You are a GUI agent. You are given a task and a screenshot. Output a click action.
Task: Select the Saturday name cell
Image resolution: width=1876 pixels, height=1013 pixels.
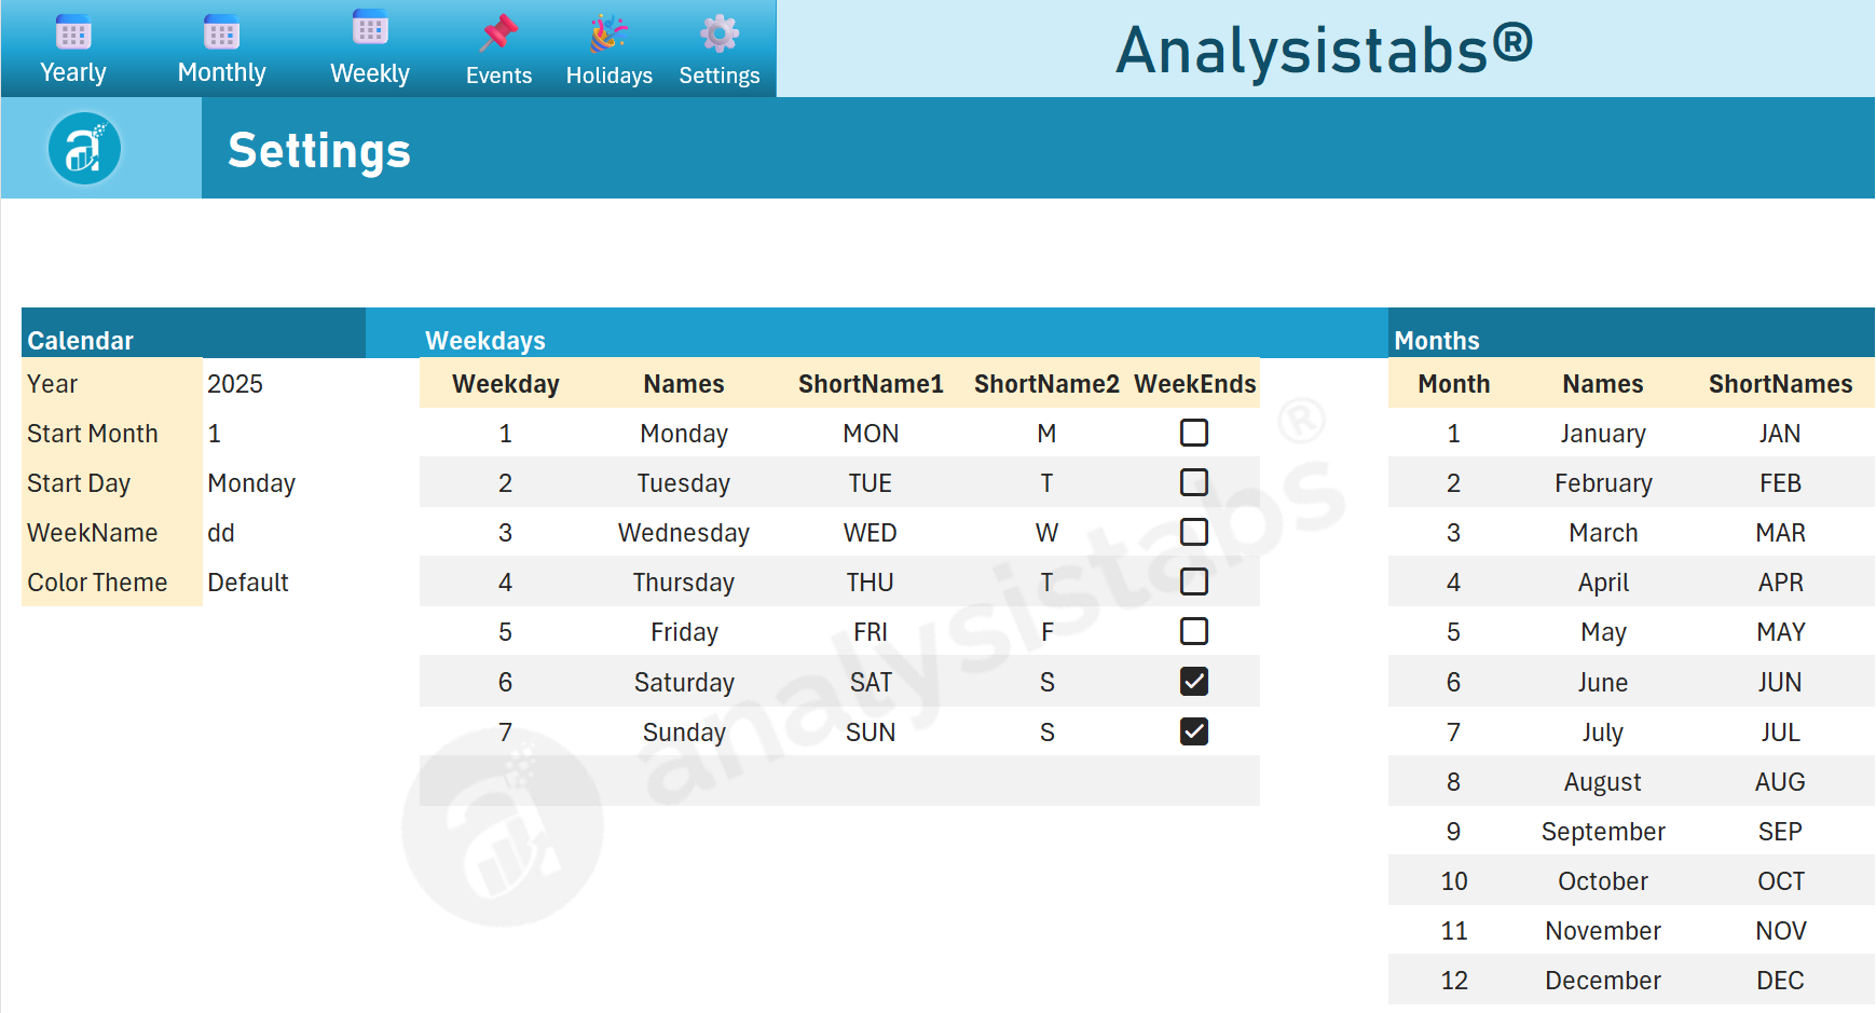pos(683,682)
